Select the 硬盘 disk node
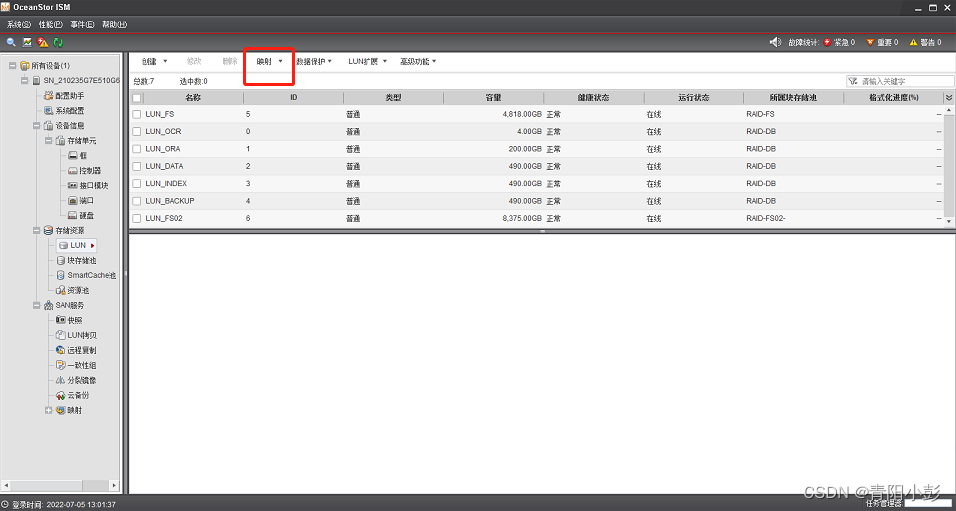 [80, 215]
